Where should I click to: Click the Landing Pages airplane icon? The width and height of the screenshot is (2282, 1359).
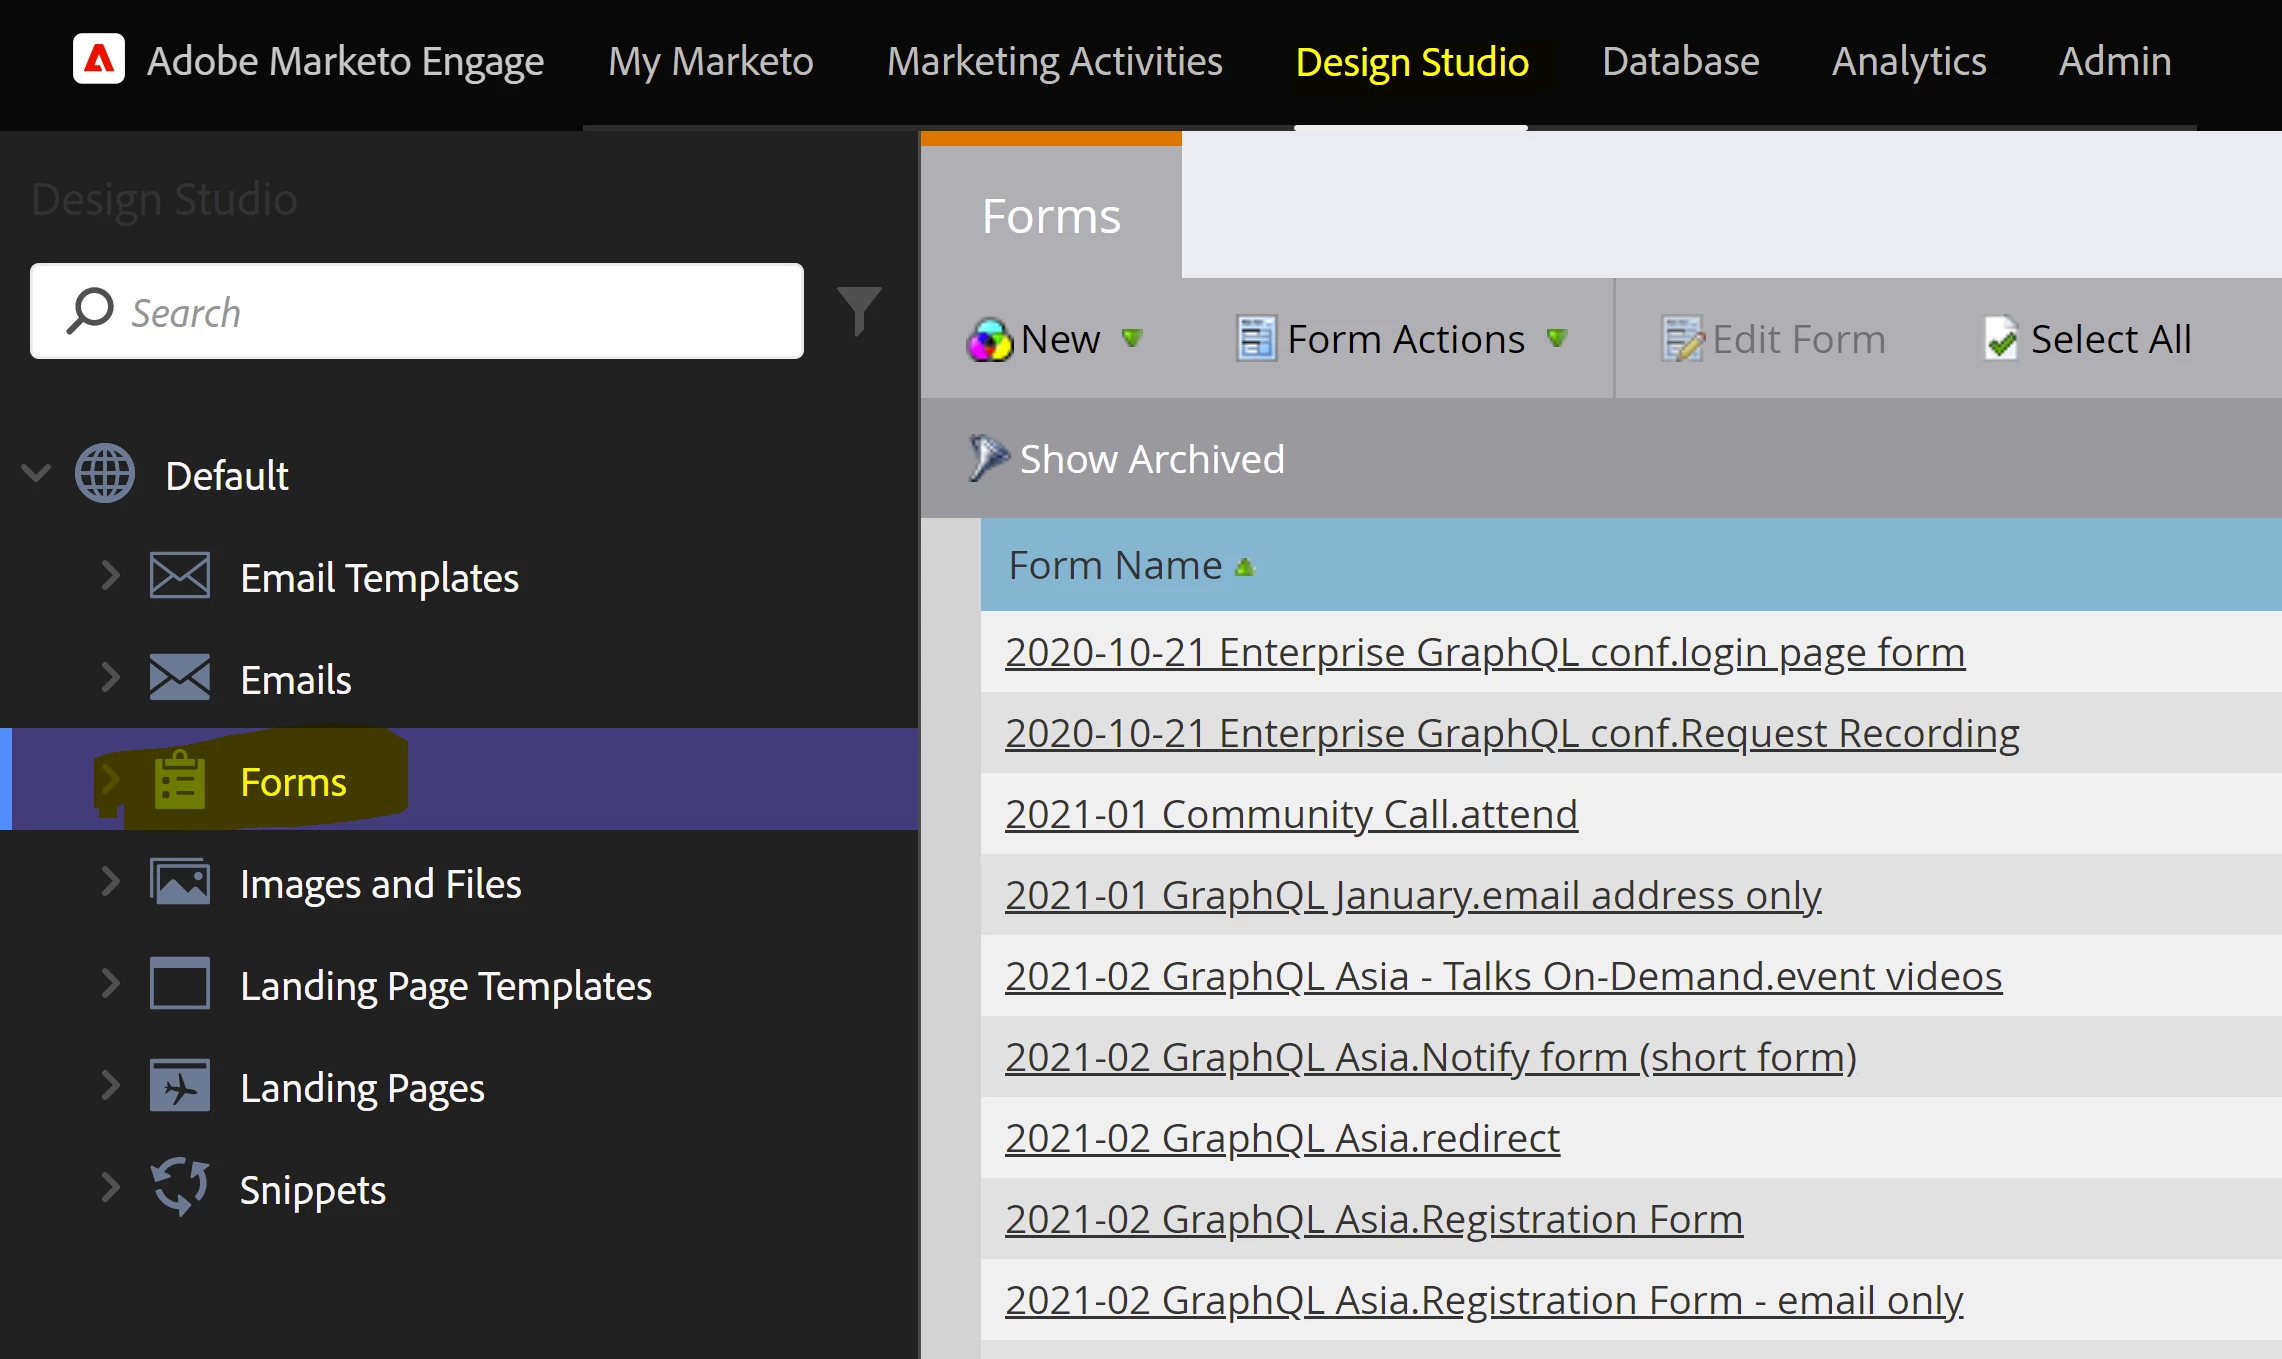click(180, 1086)
